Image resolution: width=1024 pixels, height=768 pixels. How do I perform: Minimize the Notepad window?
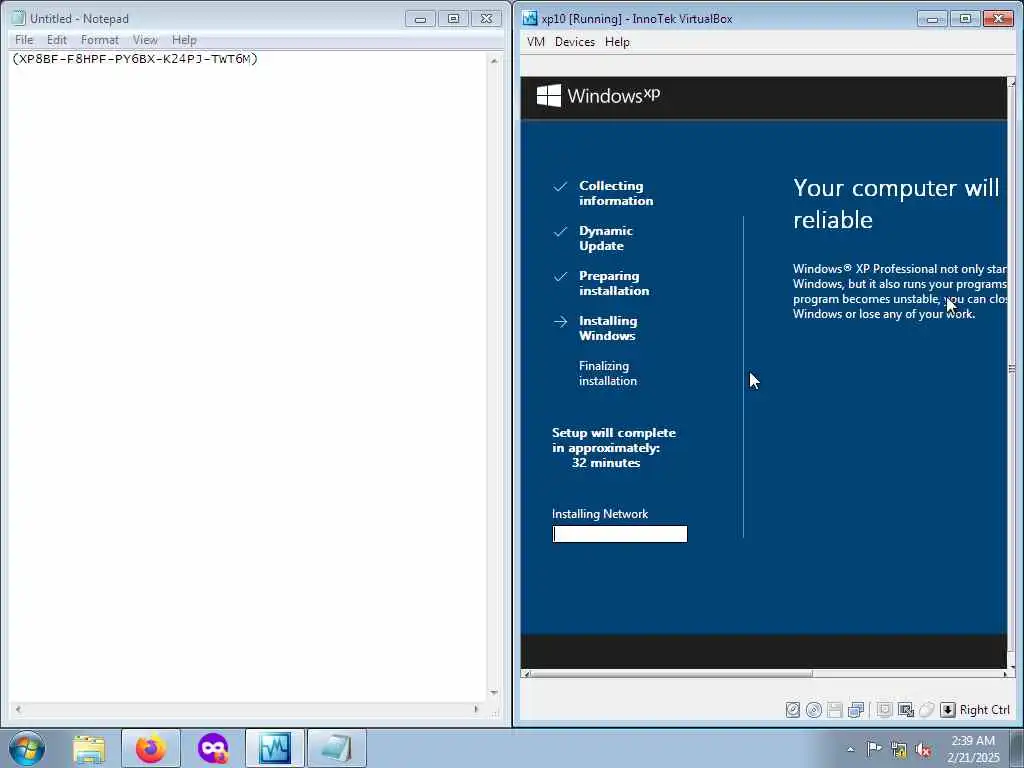click(x=420, y=19)
